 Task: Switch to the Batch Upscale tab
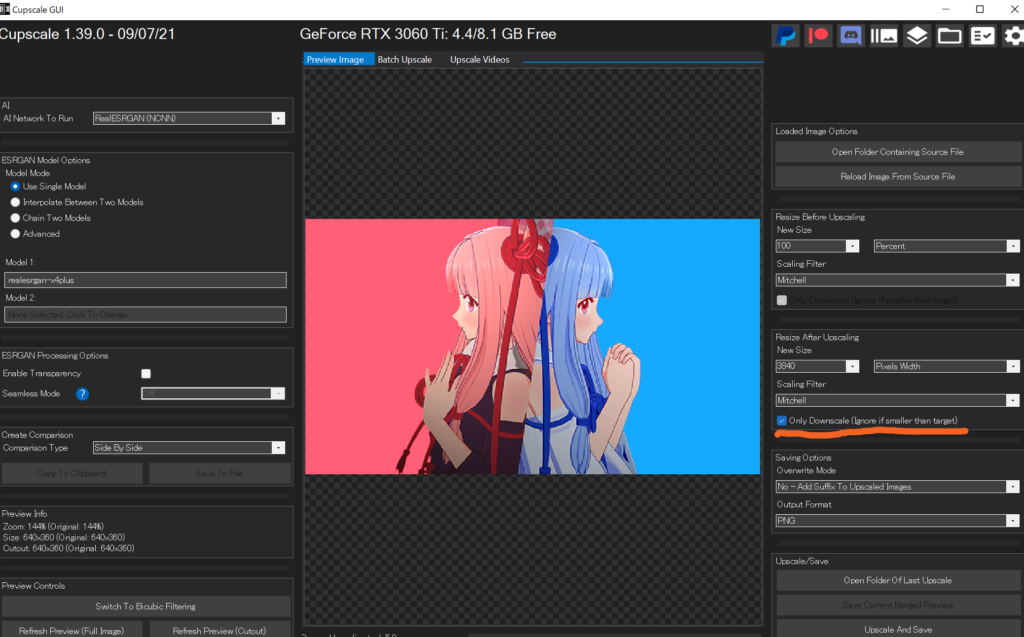pos(404,60)
